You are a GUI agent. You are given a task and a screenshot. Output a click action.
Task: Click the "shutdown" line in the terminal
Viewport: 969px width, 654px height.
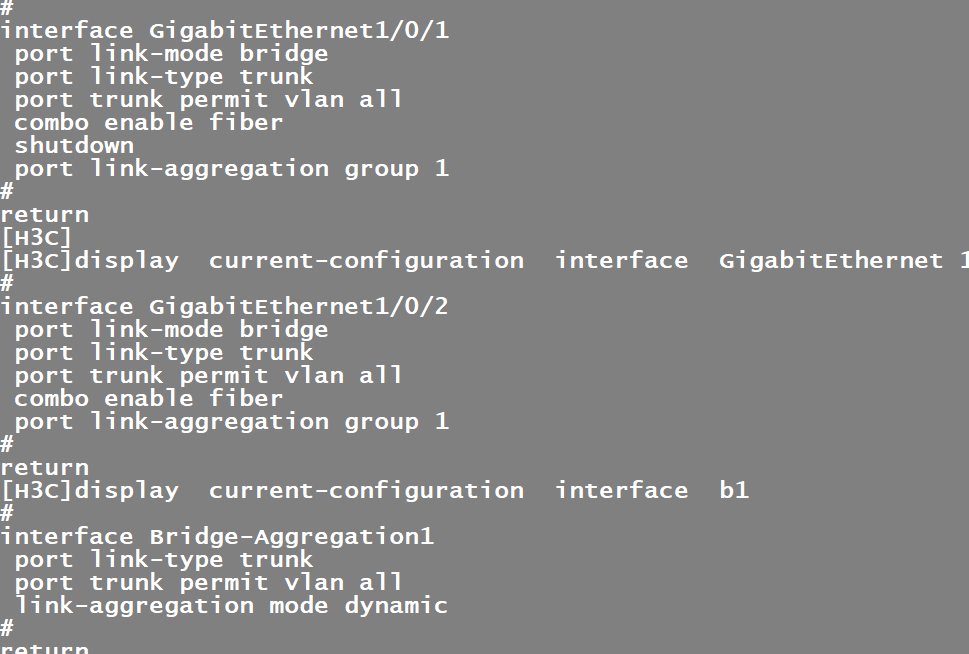(73, 146)
